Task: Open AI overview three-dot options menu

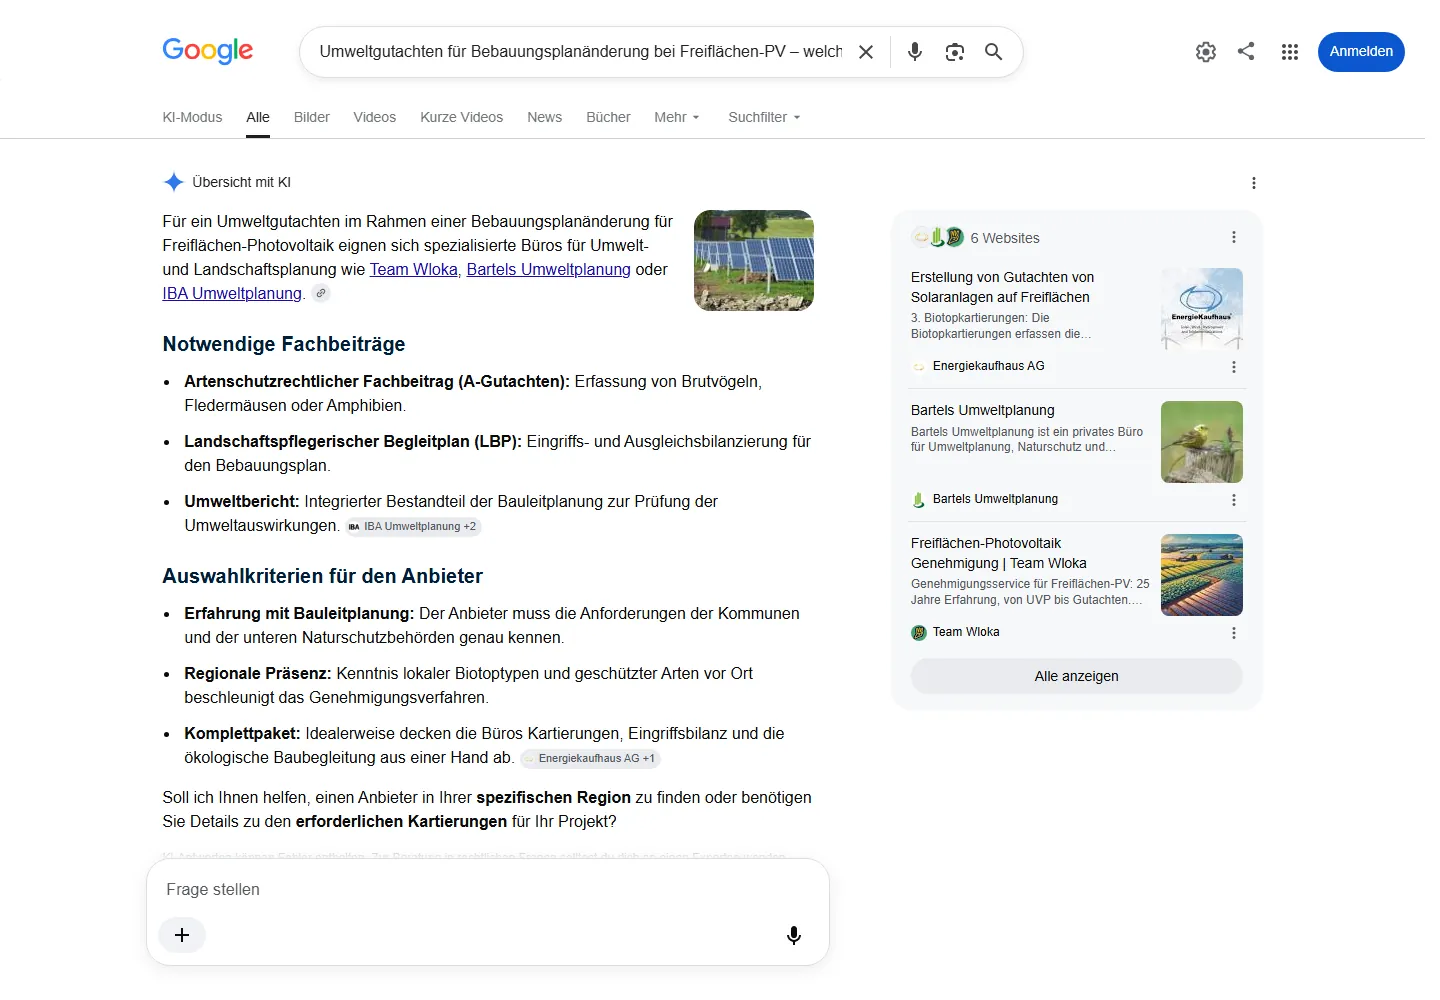Action: coord(1254,183)
